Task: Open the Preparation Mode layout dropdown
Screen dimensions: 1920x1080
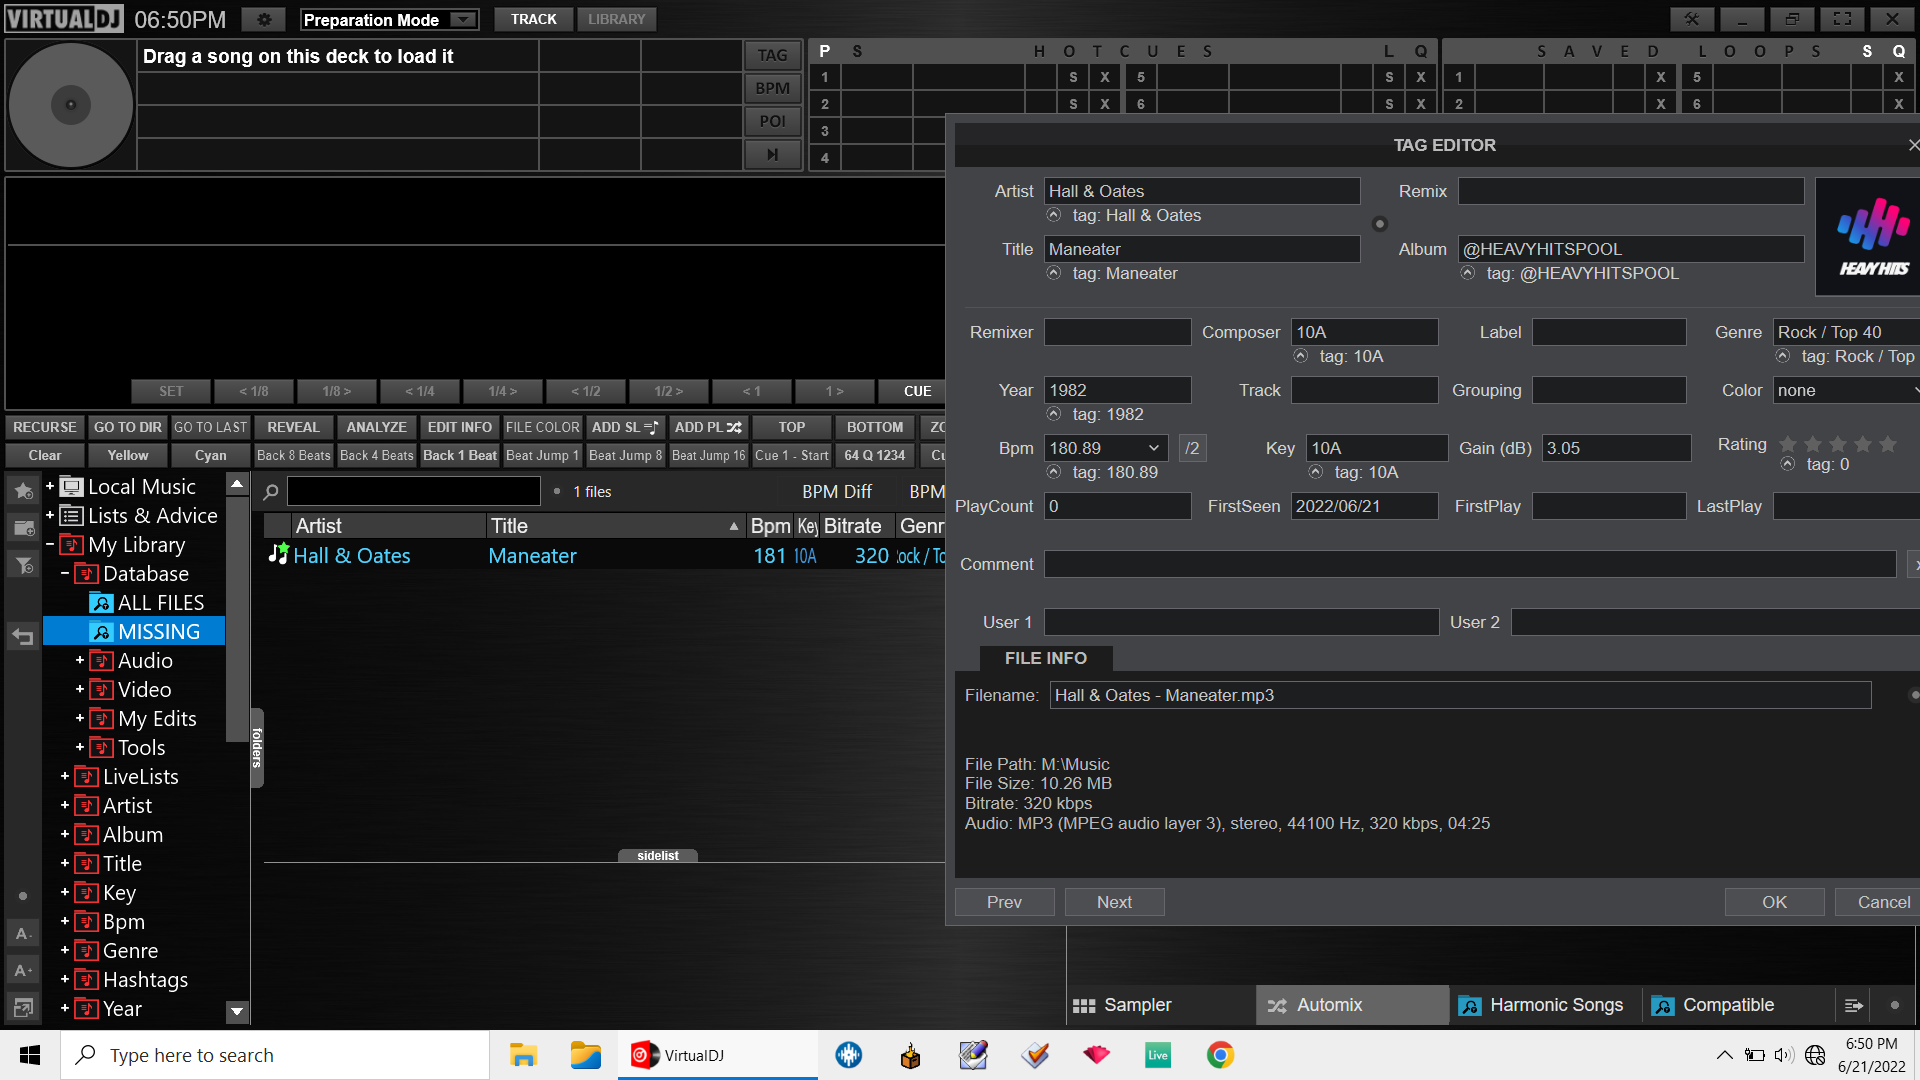Action: [462, 20]
